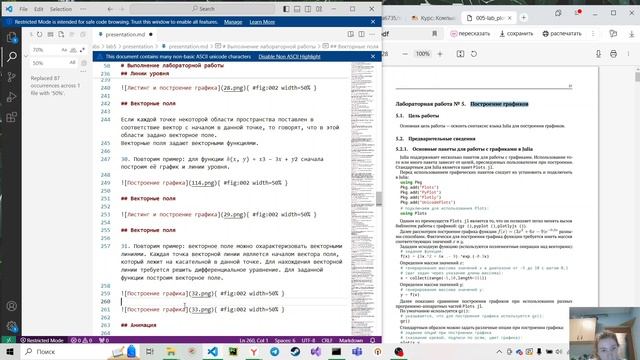Click the Векторные поля breadcrumb heading

point(353,47)
